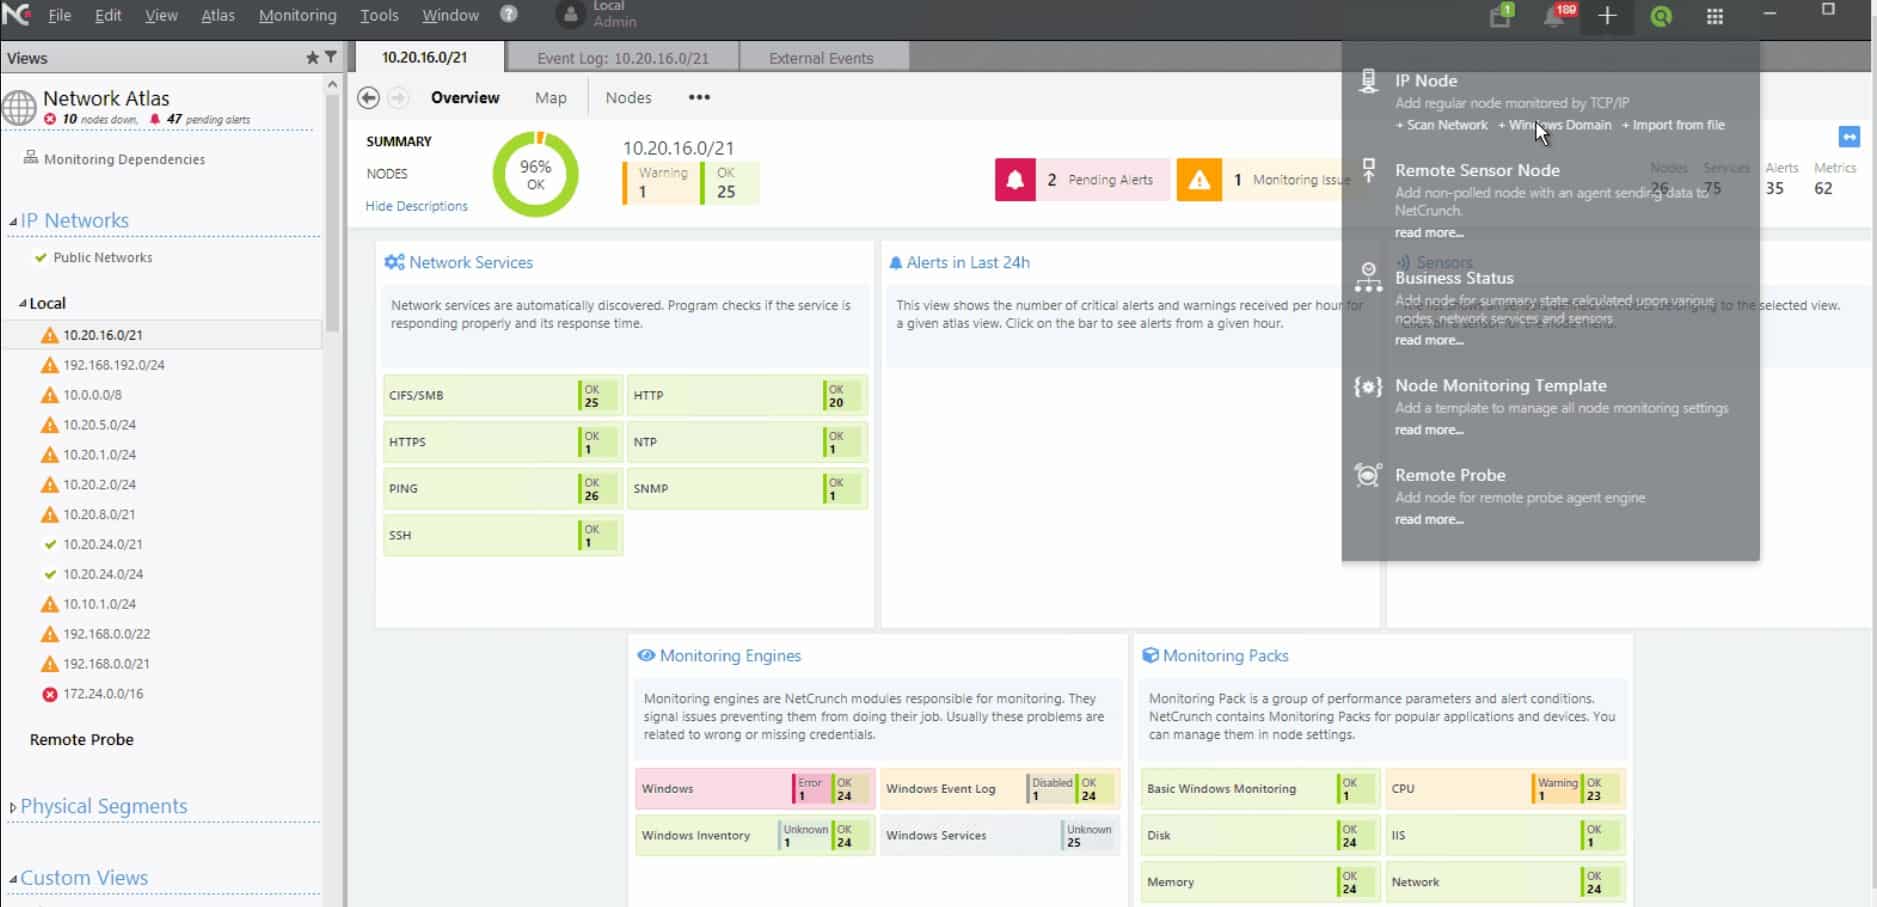Screen dimensions: 1877x907
Task: Click the blue expand arrows icon at right
Action: (1849, 137)
